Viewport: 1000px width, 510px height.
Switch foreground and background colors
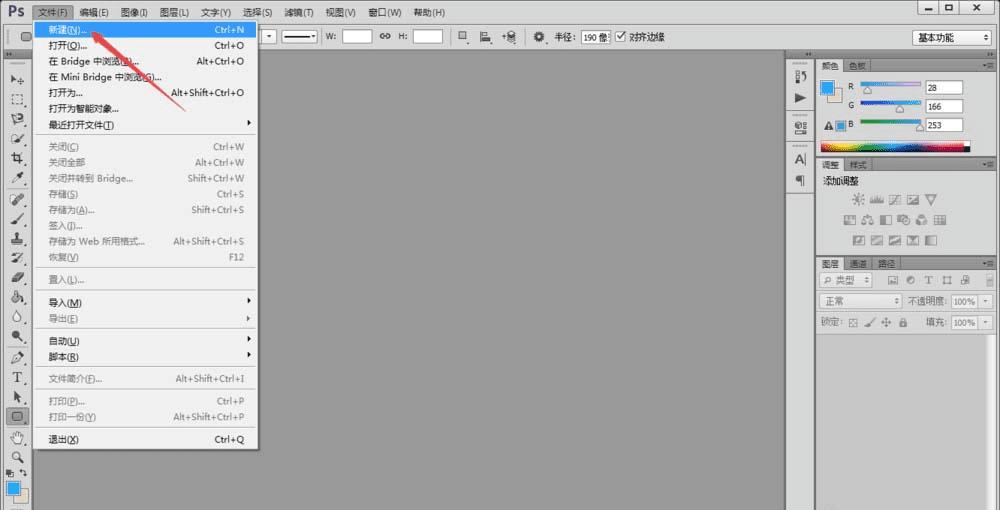24,473
